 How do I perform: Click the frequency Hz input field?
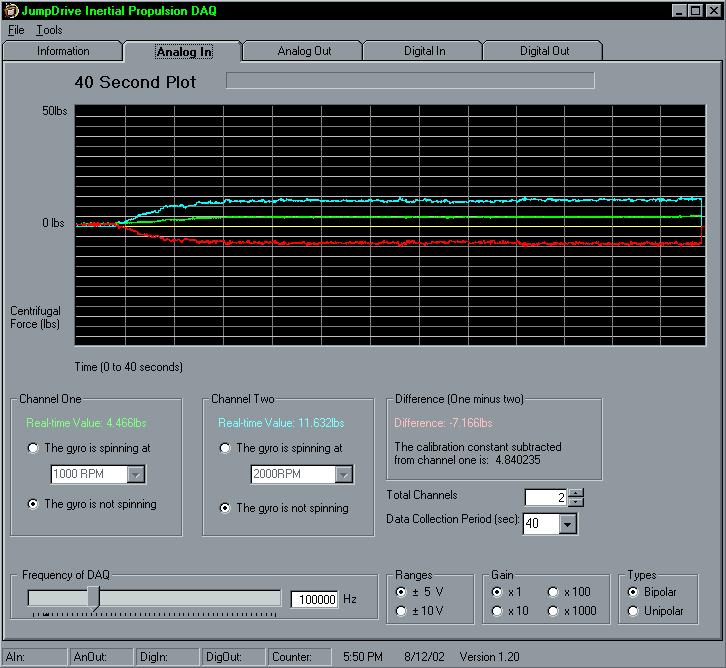pyautogui.click(x=314, y=599)
